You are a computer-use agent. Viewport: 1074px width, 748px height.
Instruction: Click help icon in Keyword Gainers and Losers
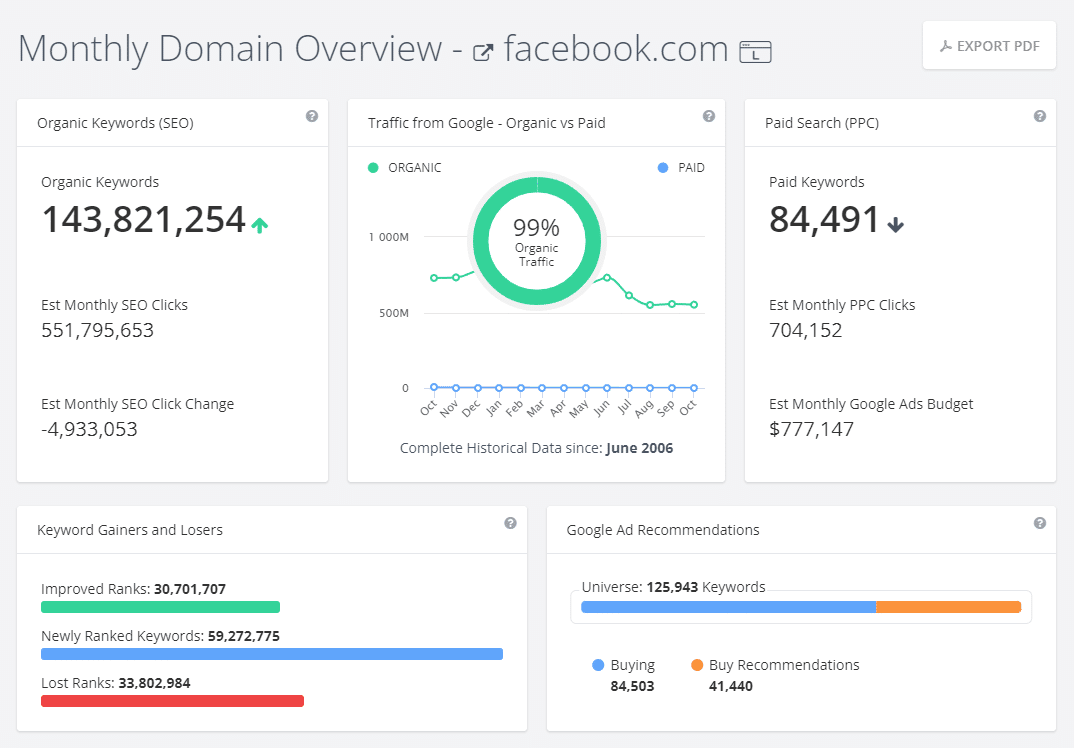click(x=510, y=523)
